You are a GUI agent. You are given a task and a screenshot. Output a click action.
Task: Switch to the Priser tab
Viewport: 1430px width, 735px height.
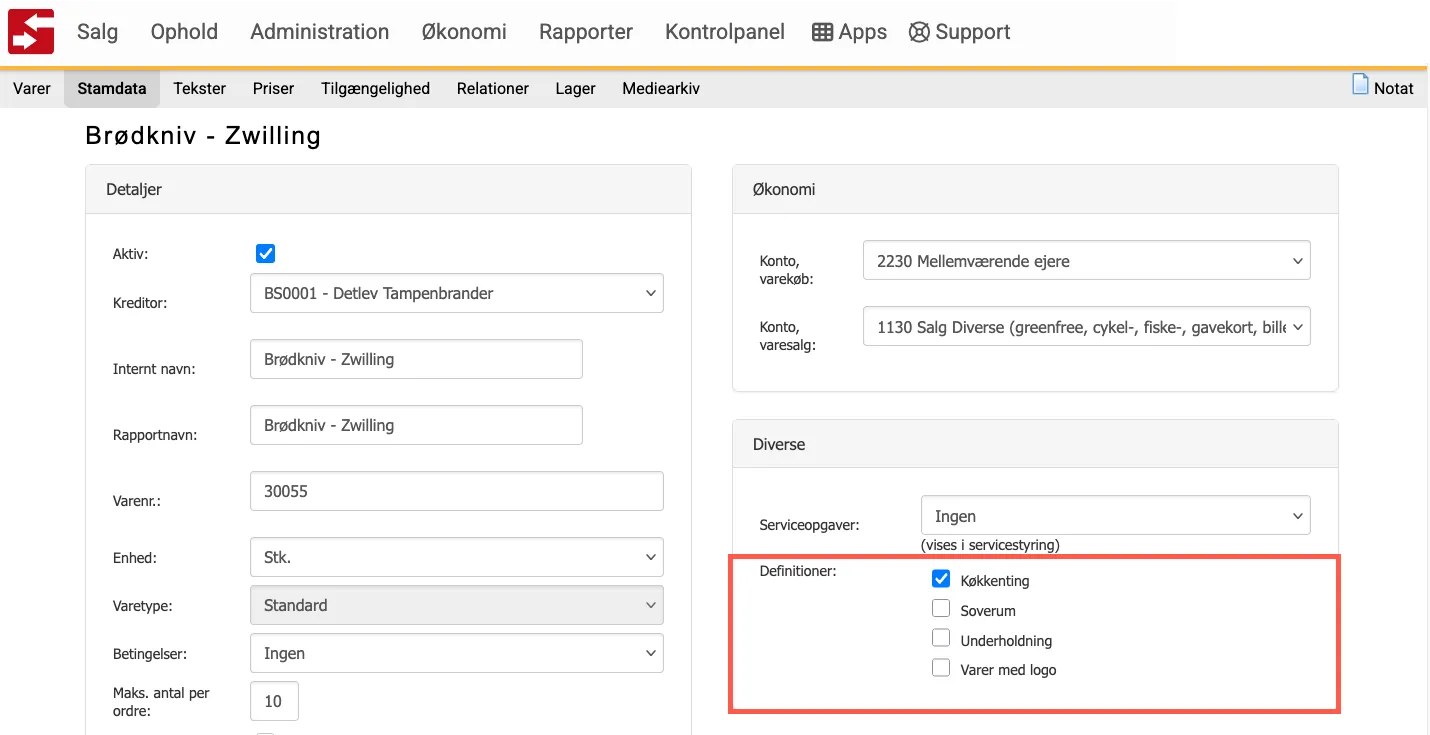point(273,88)
